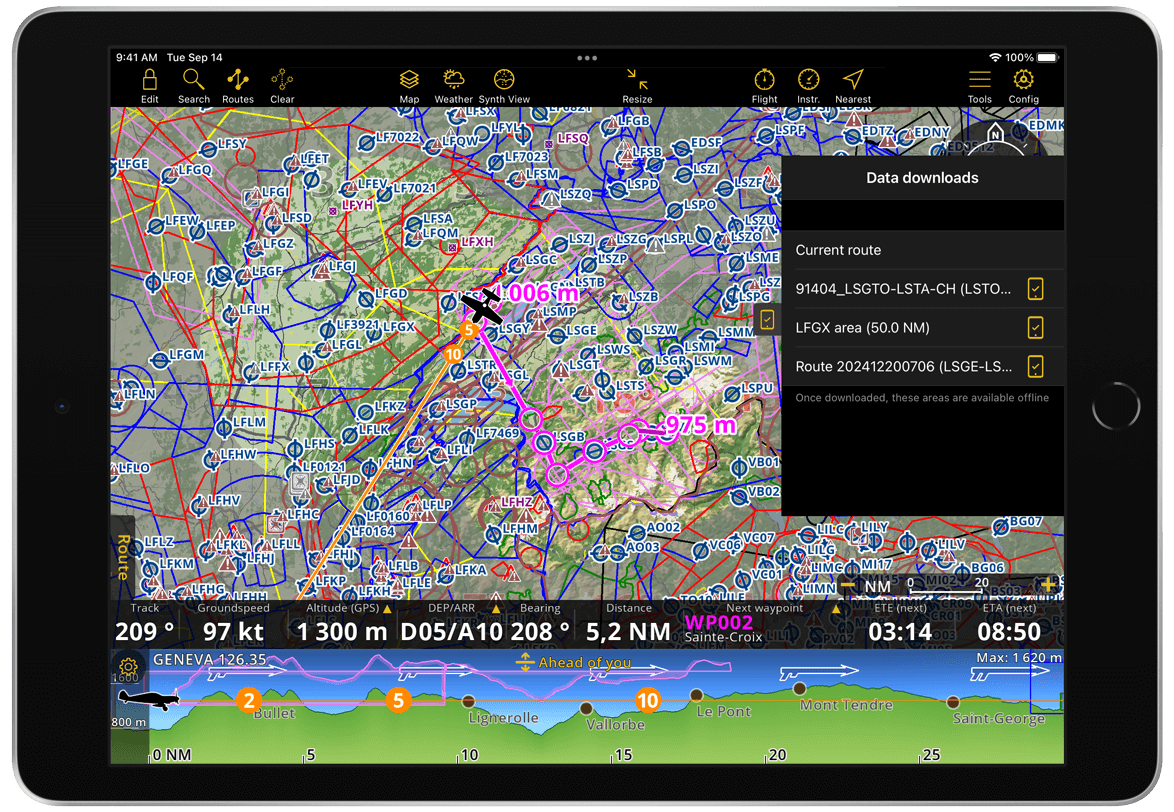Tap the Bearing 208° value
This screenshot has height=812, width=1174.
[x=540, y=632]
